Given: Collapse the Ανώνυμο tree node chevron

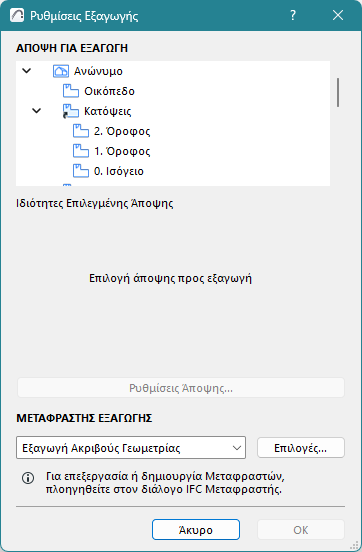Looking at the screenshot, I should (x=27, y=71).
